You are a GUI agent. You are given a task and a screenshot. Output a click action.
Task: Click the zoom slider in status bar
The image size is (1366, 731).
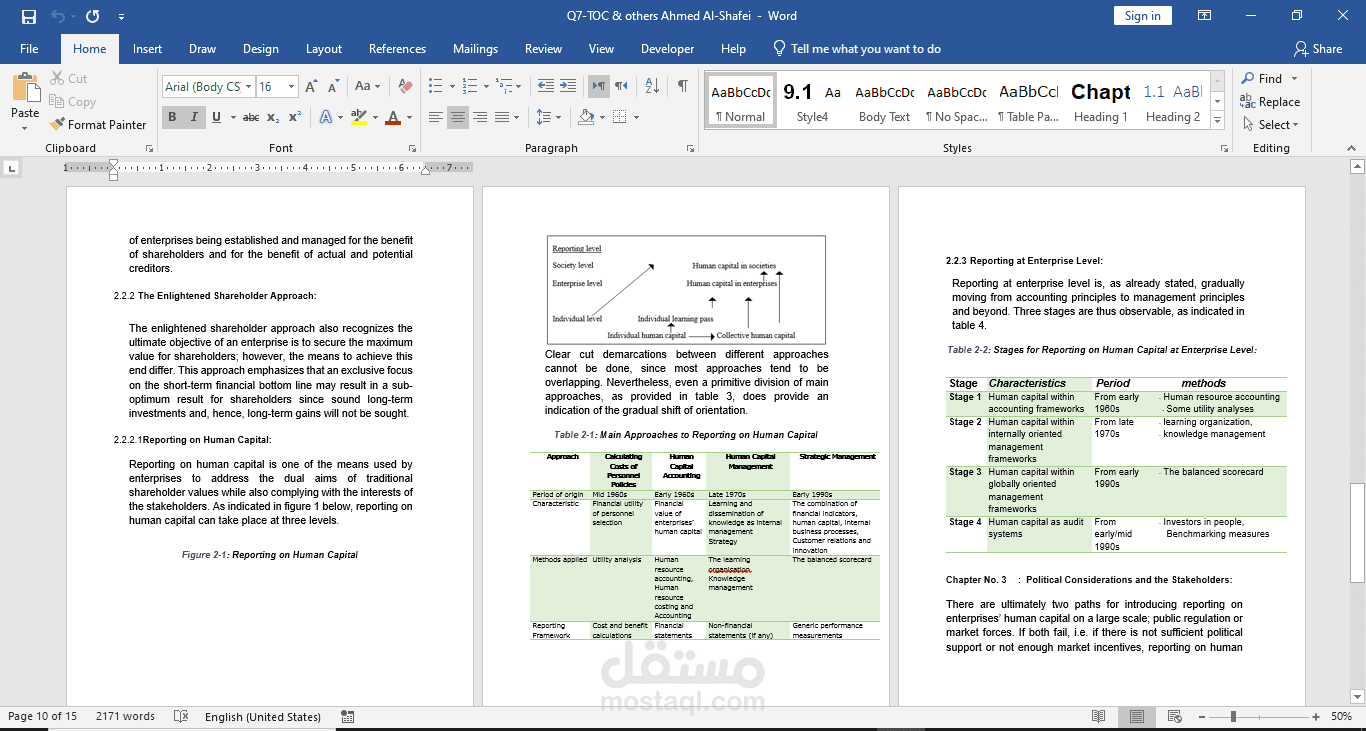[1261, 717]
